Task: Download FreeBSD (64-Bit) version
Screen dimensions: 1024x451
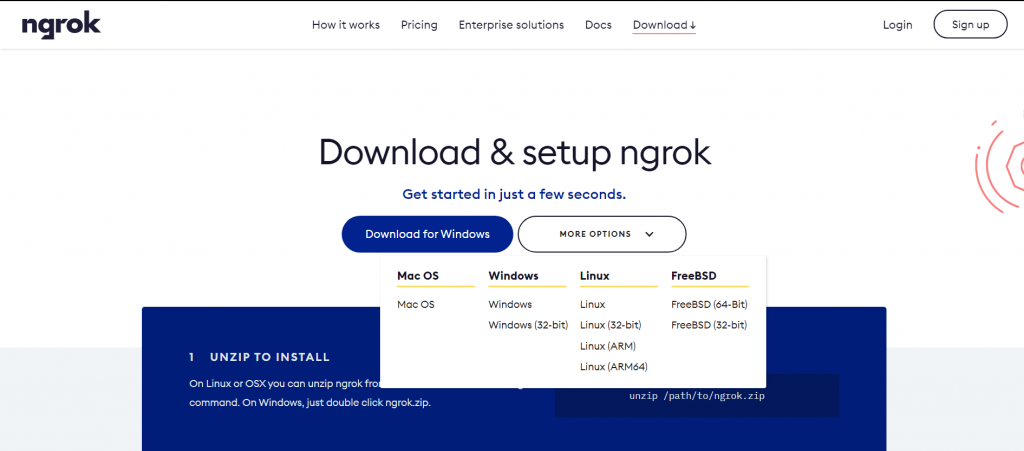Action: [709, 304]
